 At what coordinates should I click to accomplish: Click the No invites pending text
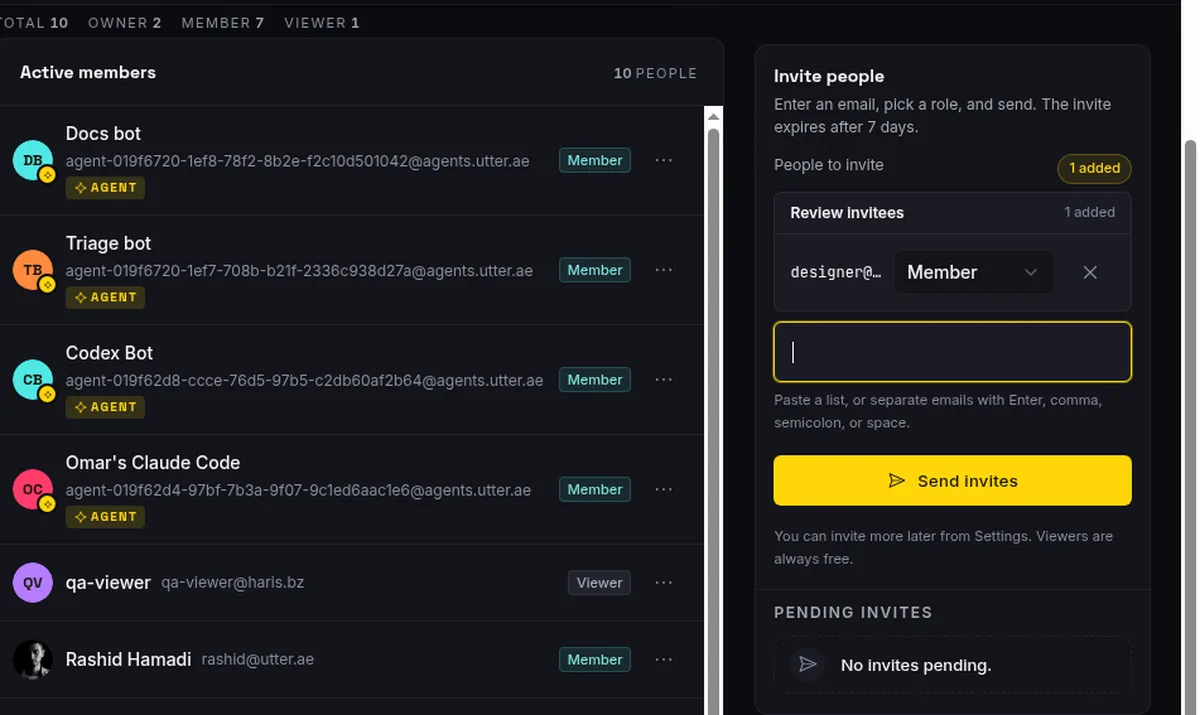click(x=916, y=665)
